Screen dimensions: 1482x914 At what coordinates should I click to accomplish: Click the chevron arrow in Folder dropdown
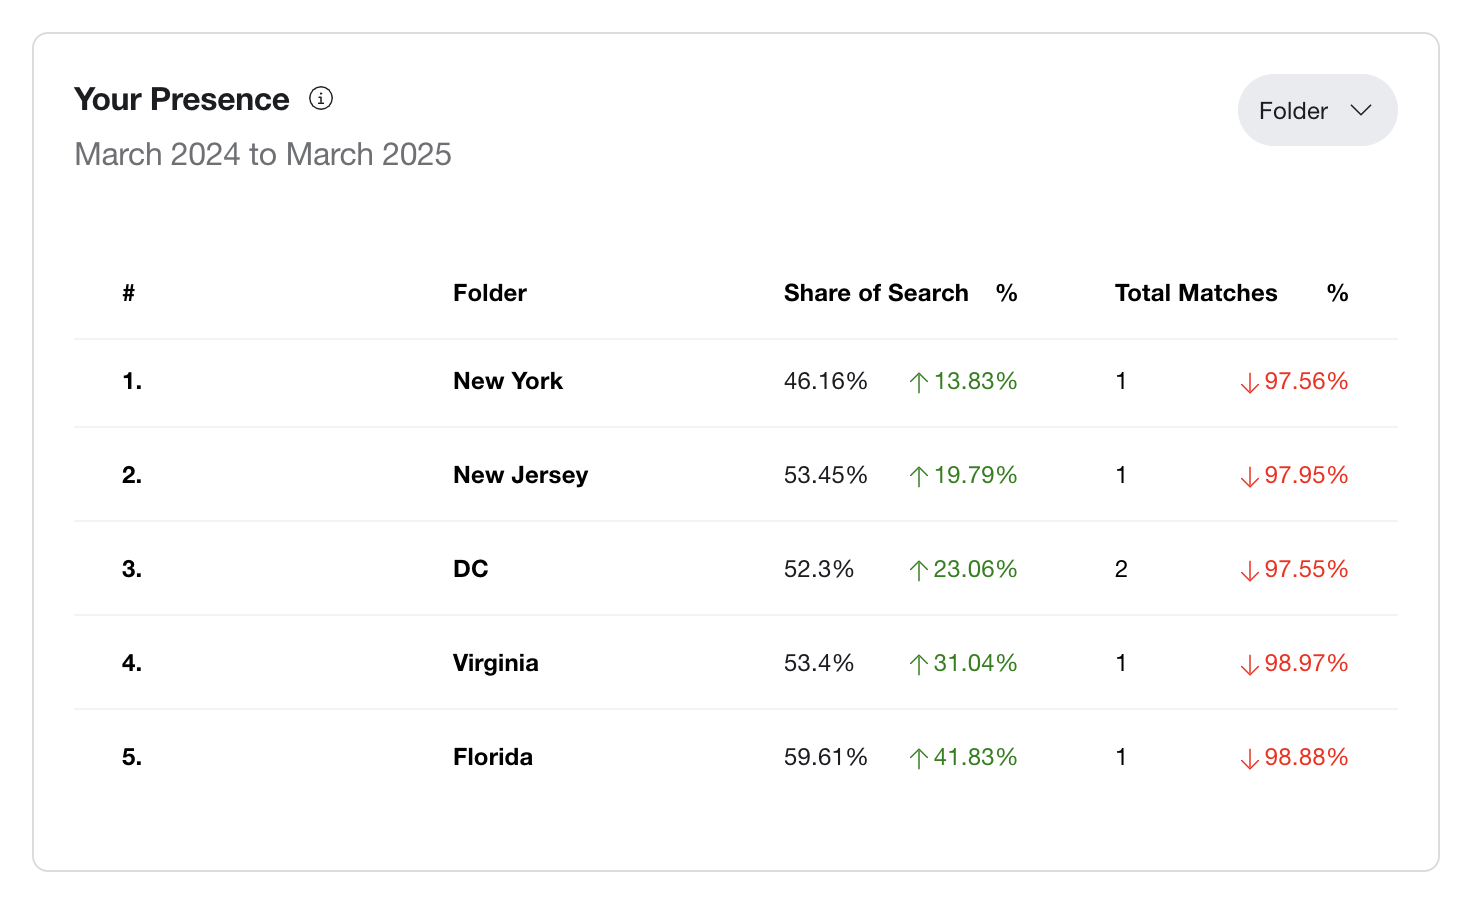pyautogui.click(x=1361, y=110)
